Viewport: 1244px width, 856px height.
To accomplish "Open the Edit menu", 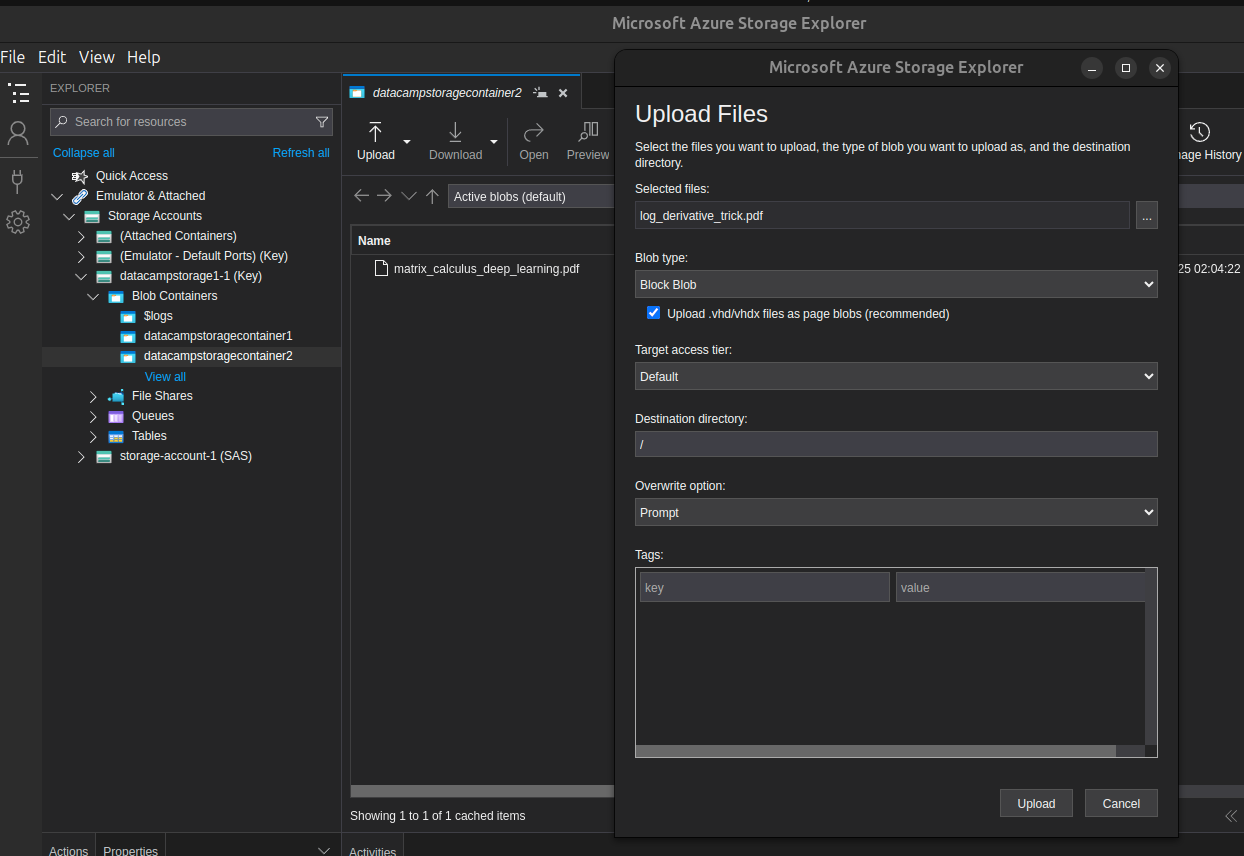I will pos(52,57).
